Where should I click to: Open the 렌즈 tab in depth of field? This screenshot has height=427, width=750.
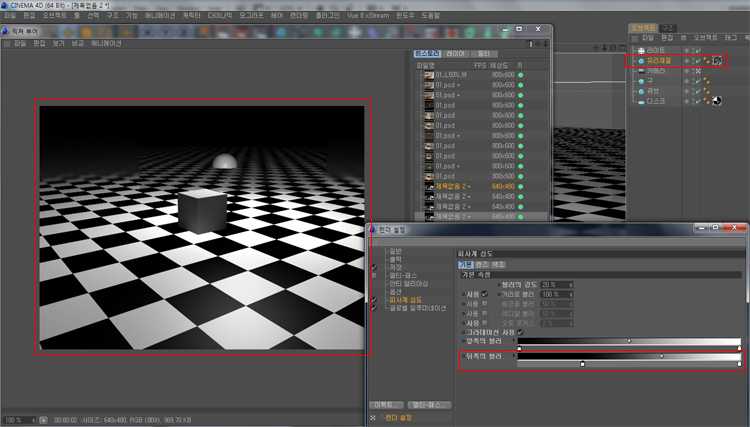(482, 264)
